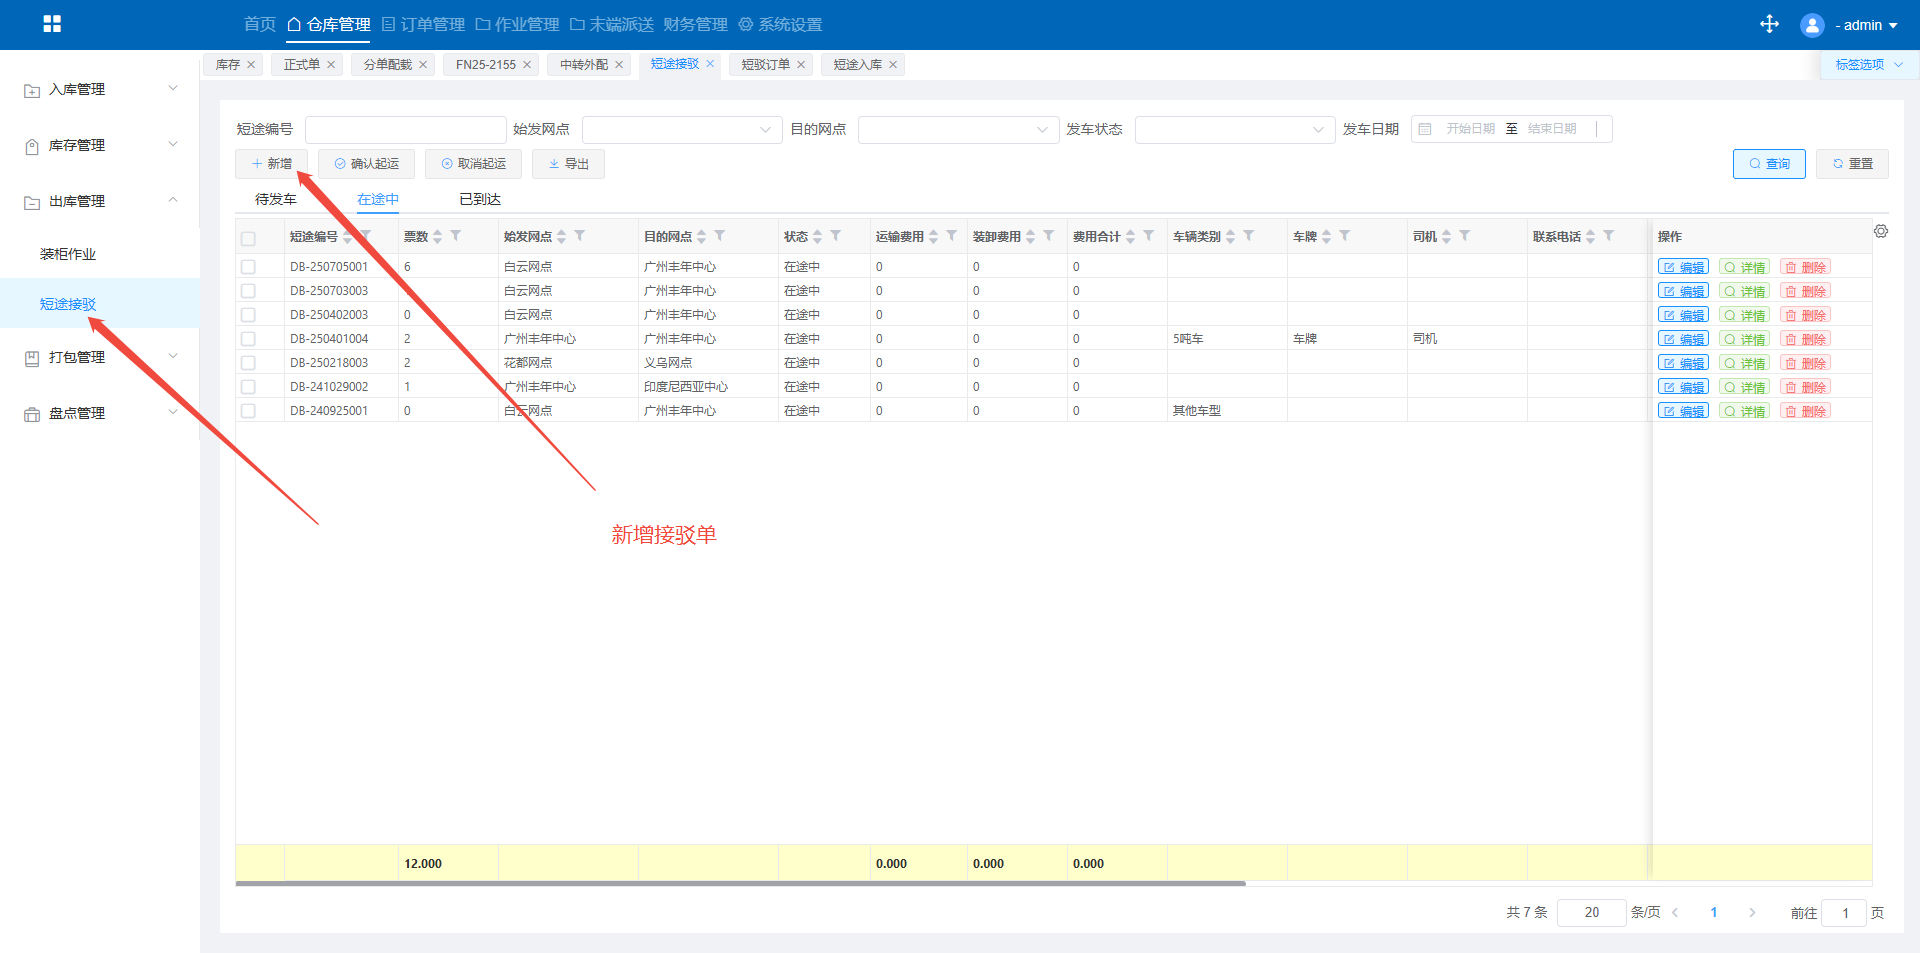Screen dimensions: 1920x953
Task: Check the row DB-250401004 checkbox
Action: [248, 339]
